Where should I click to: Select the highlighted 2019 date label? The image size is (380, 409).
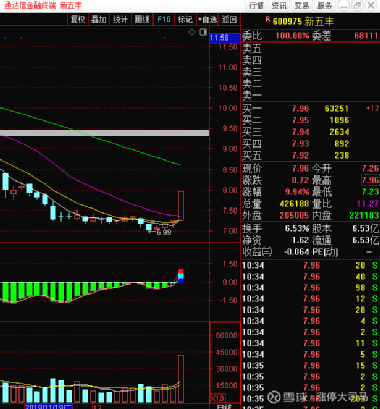pyautogui.click(x=48, y=407)
